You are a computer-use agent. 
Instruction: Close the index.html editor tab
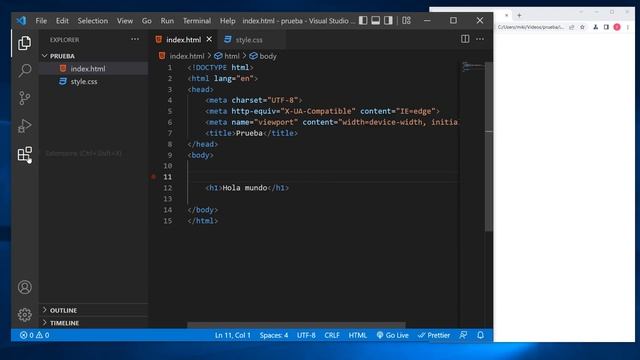(x=209, y=39)
